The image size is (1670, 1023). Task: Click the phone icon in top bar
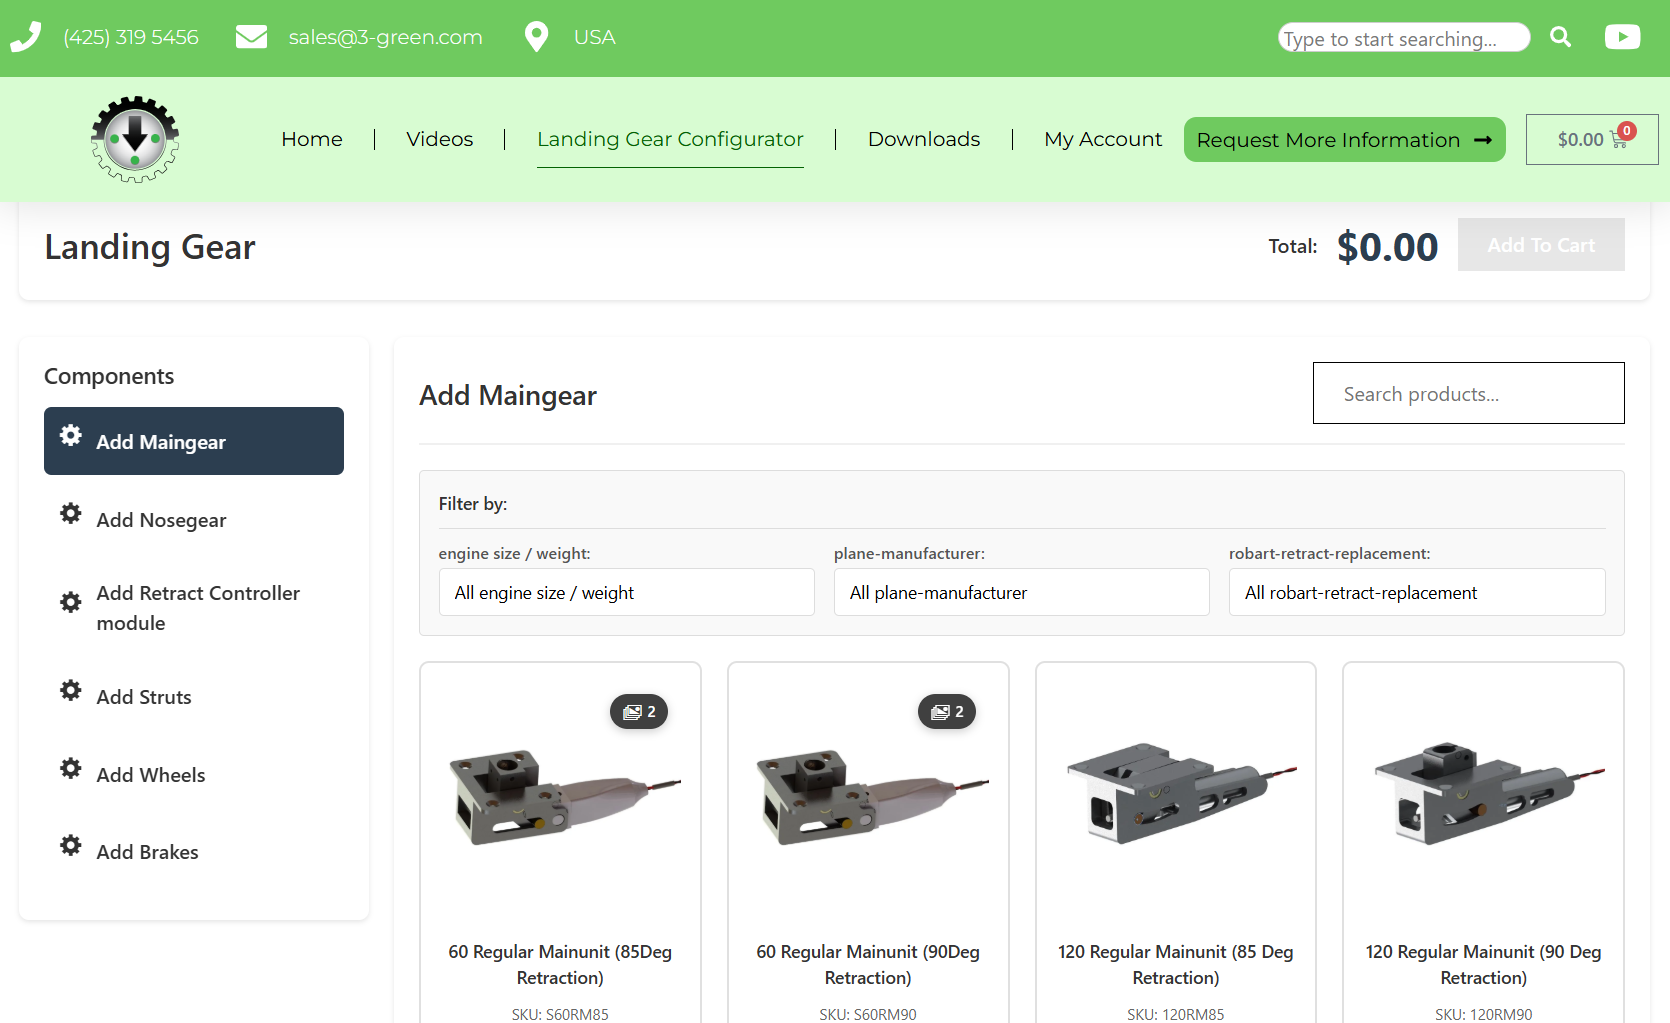[26, 37]
